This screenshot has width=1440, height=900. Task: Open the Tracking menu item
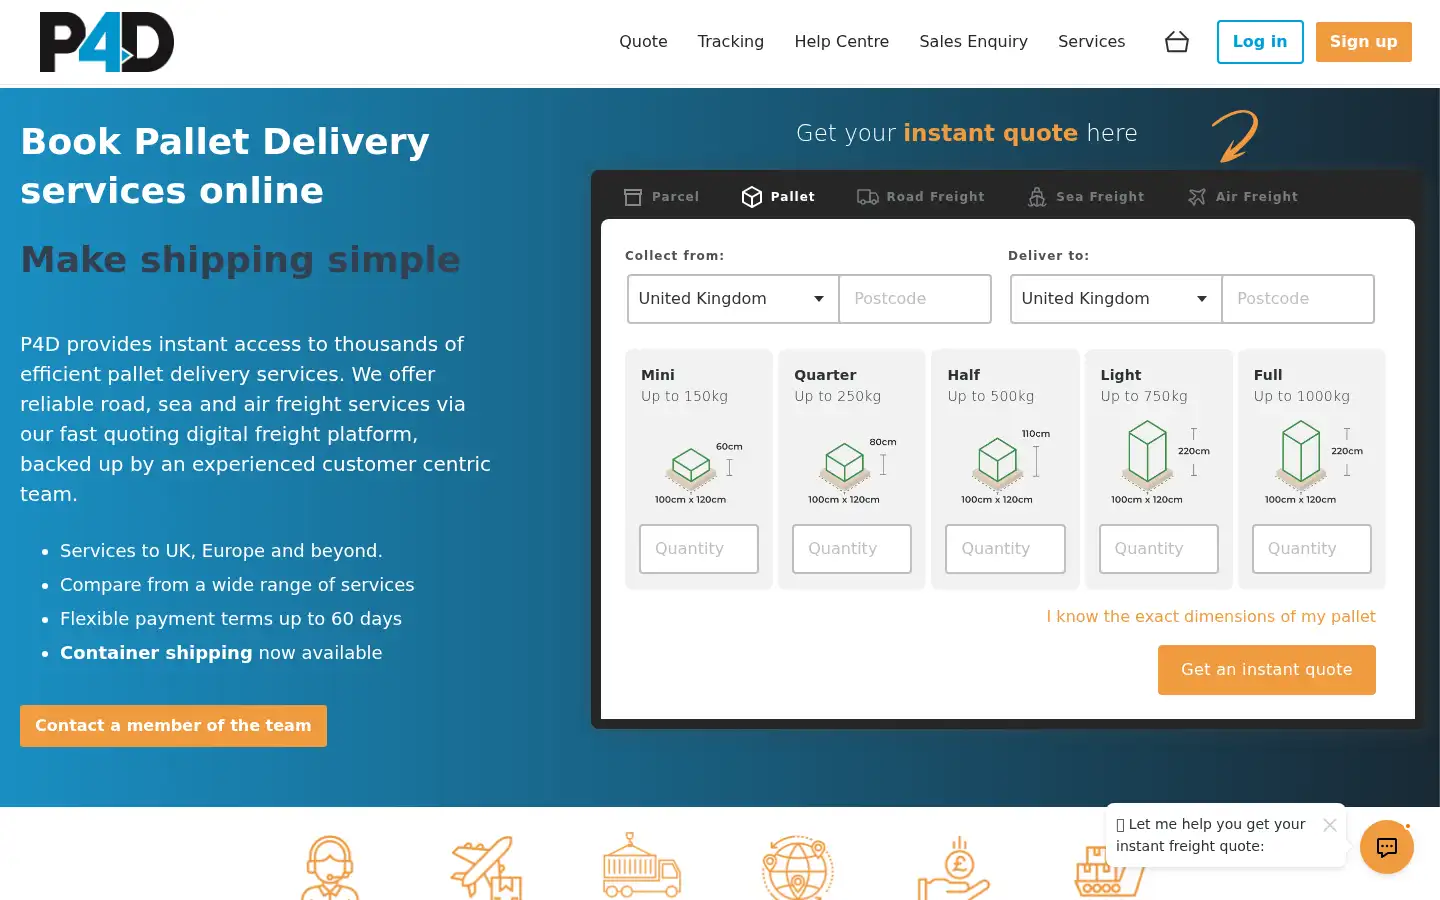(x=731, y=42)
